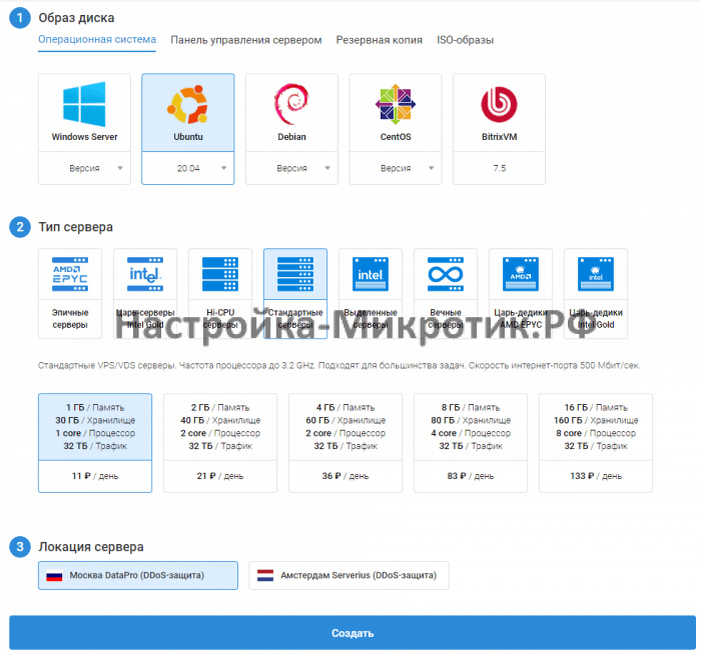Open Windows Server version dropdown
701x654 pixels.
point(84,169)
